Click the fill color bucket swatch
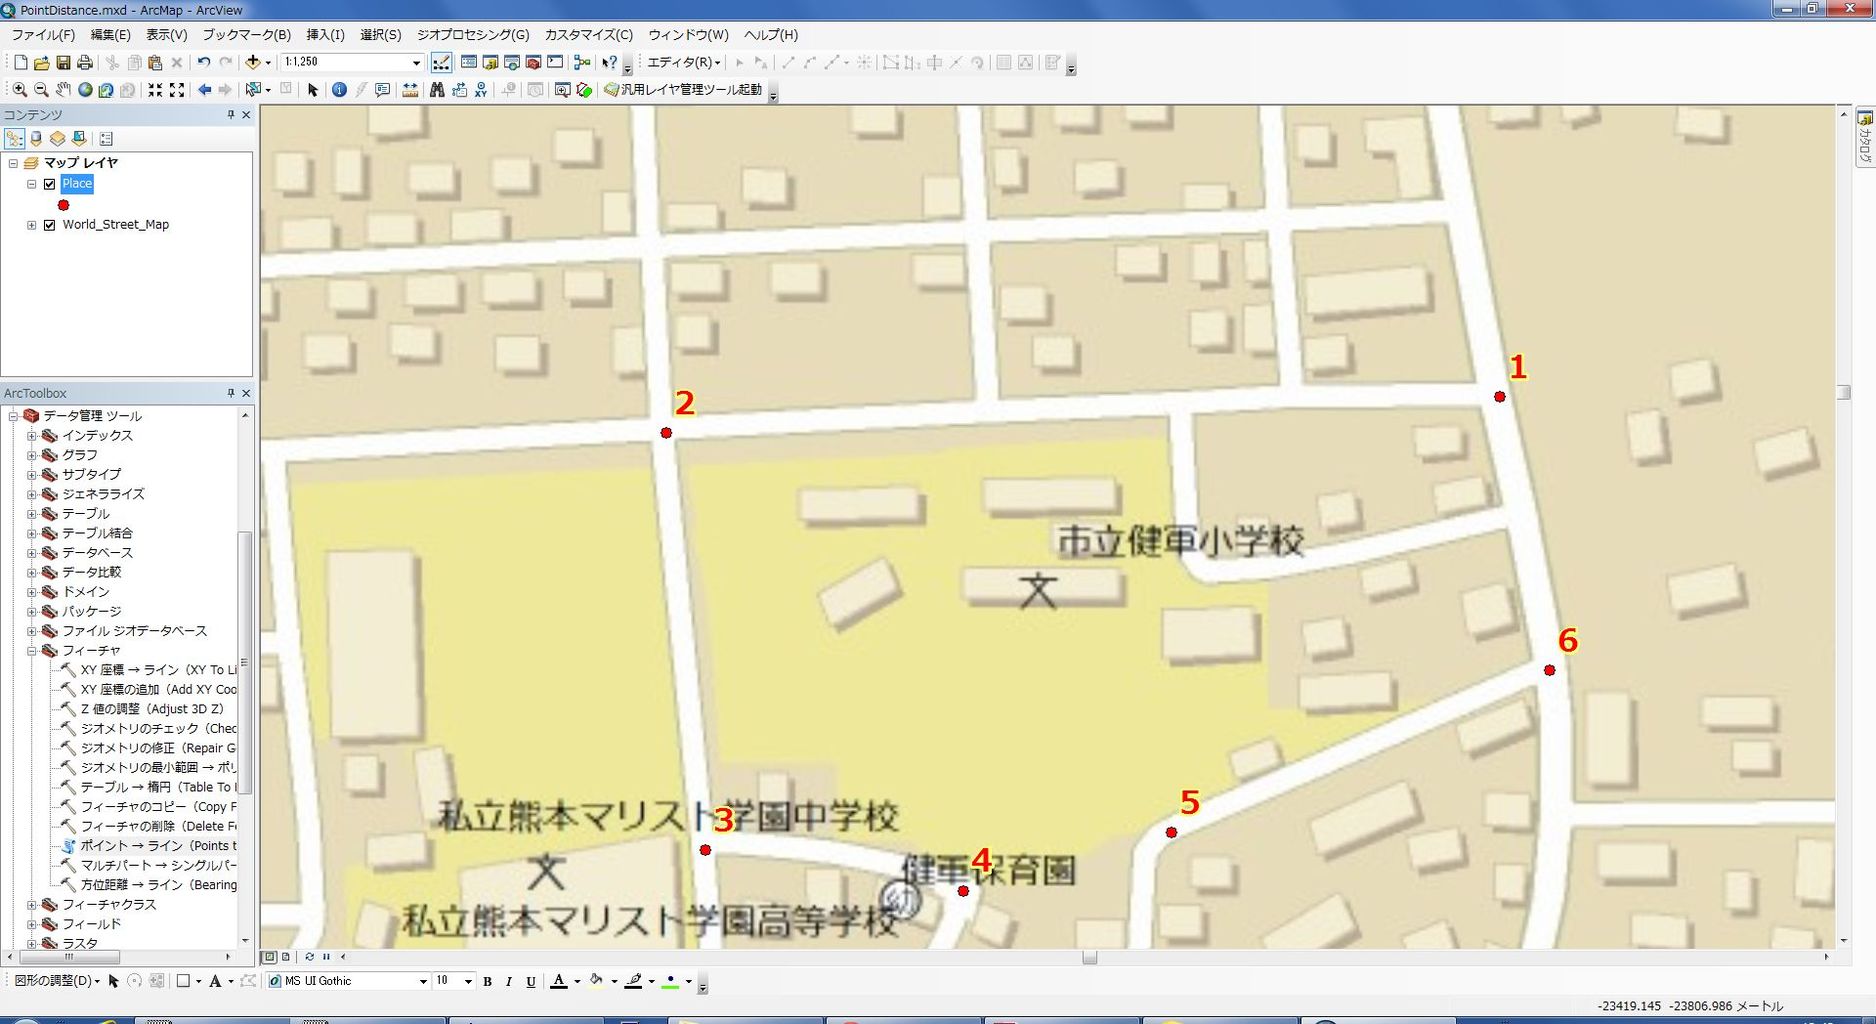 [596, 982]
